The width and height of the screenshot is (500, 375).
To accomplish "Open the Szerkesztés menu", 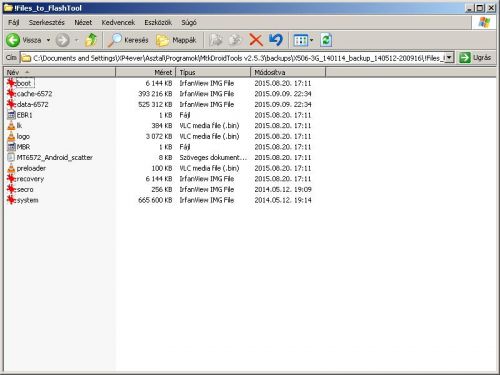I will click(47, 22).
